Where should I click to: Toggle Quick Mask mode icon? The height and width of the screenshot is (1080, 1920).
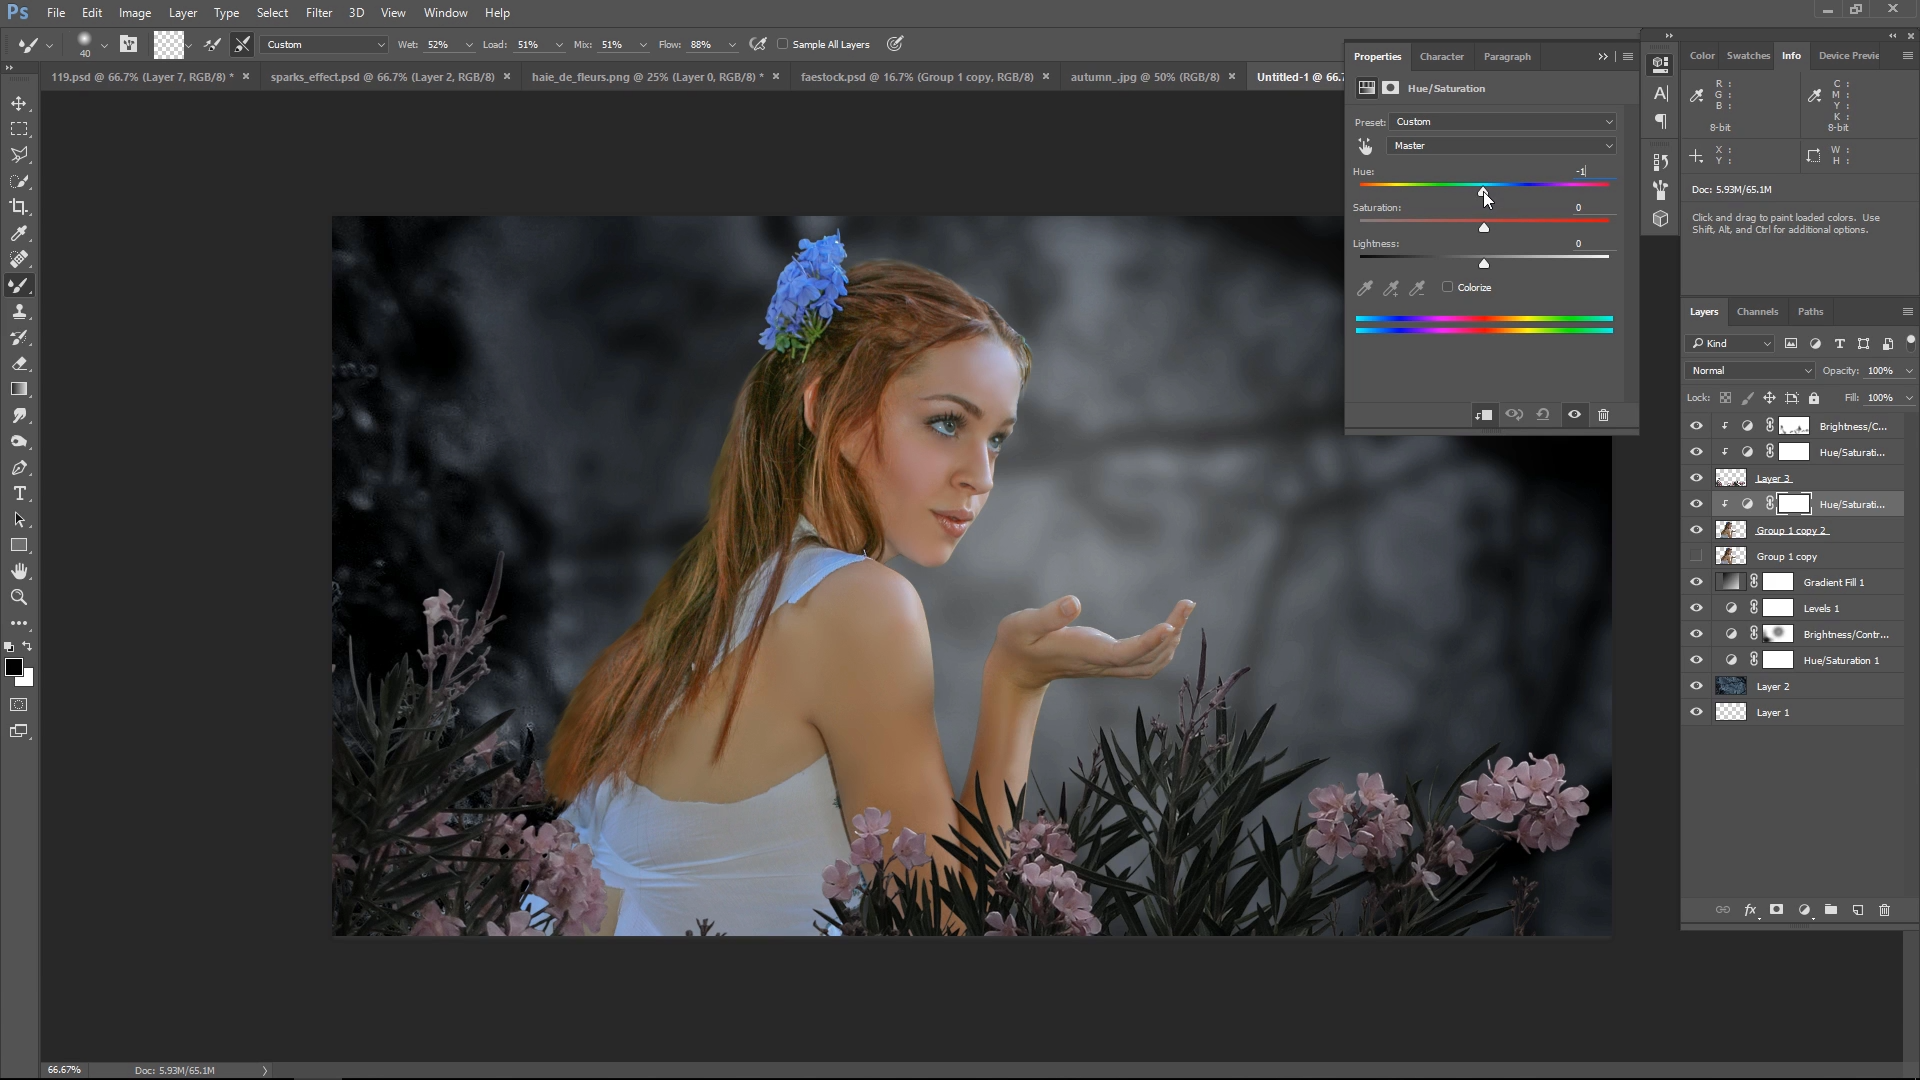pyautogui.click(x=19, y=705)
